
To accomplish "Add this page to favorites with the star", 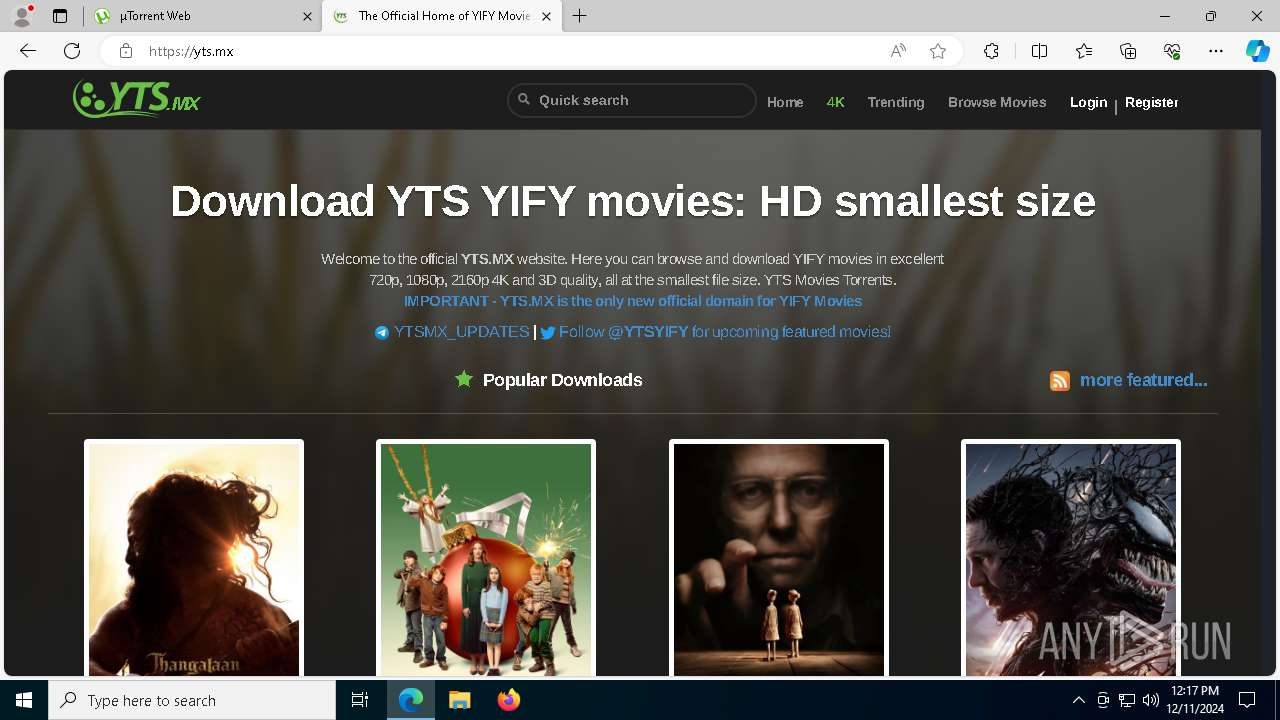I will (x=938, y=51).
